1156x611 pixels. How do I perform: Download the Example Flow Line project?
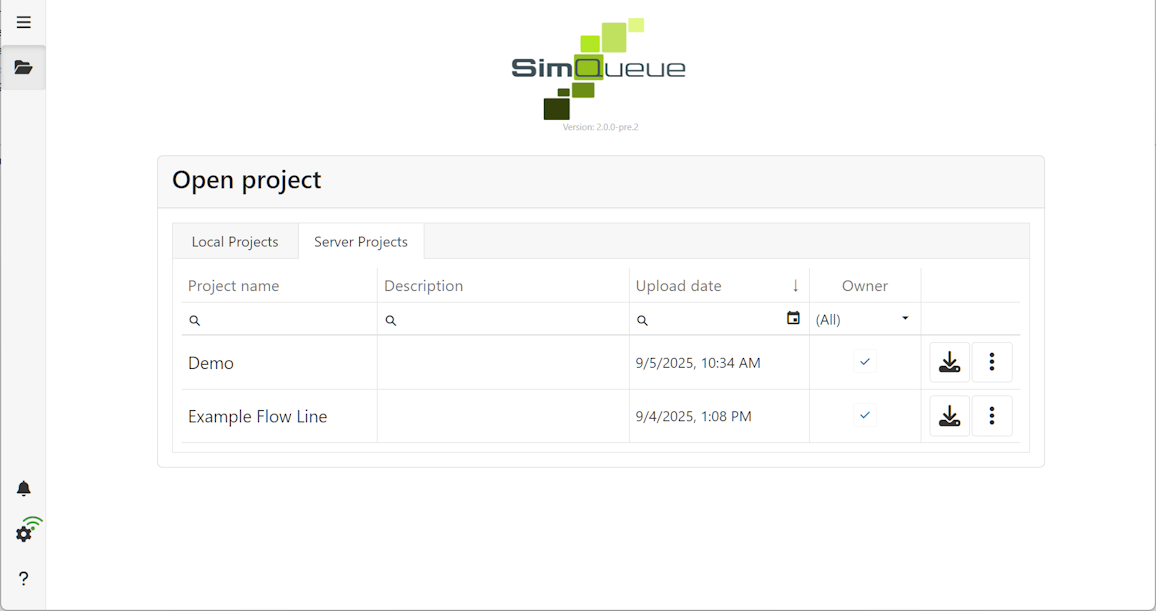point(949,415)
